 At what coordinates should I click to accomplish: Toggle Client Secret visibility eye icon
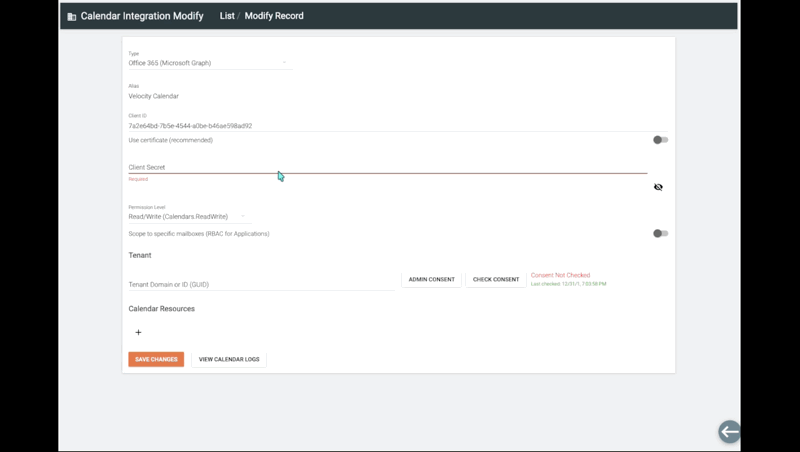[658, 187]
